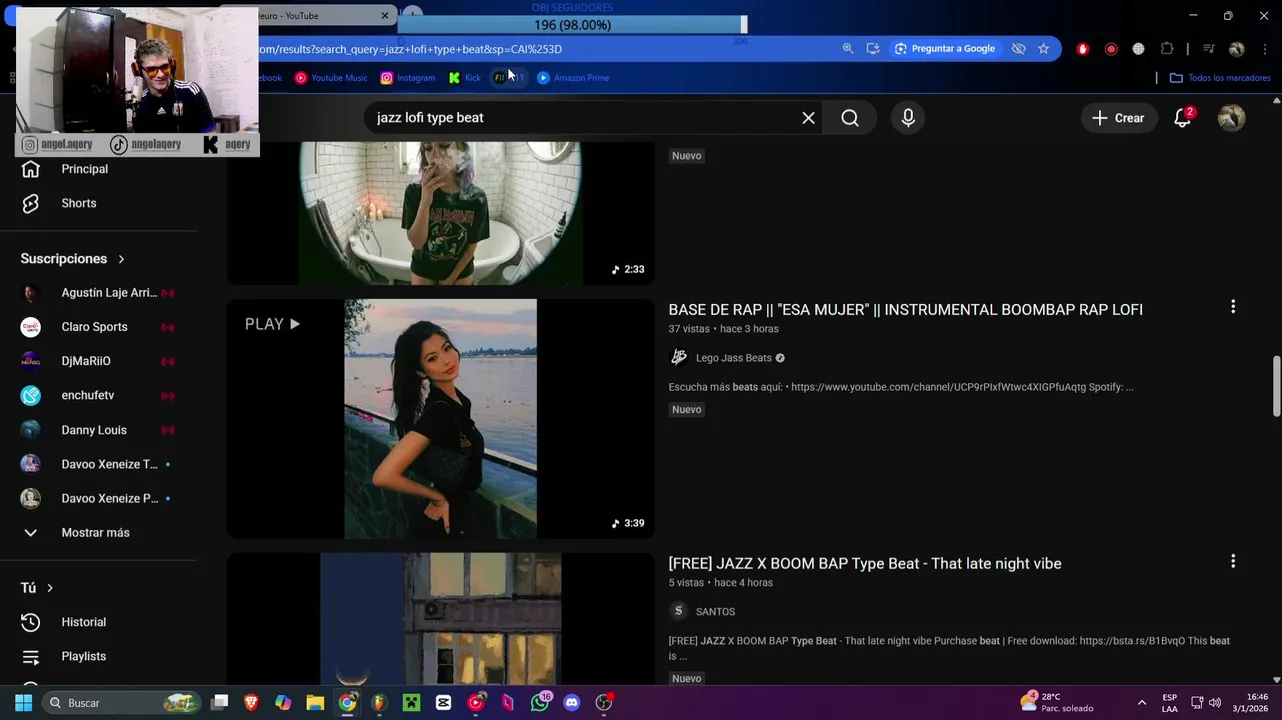Open Brave browser from the taskbar

(x=251, y=703)
